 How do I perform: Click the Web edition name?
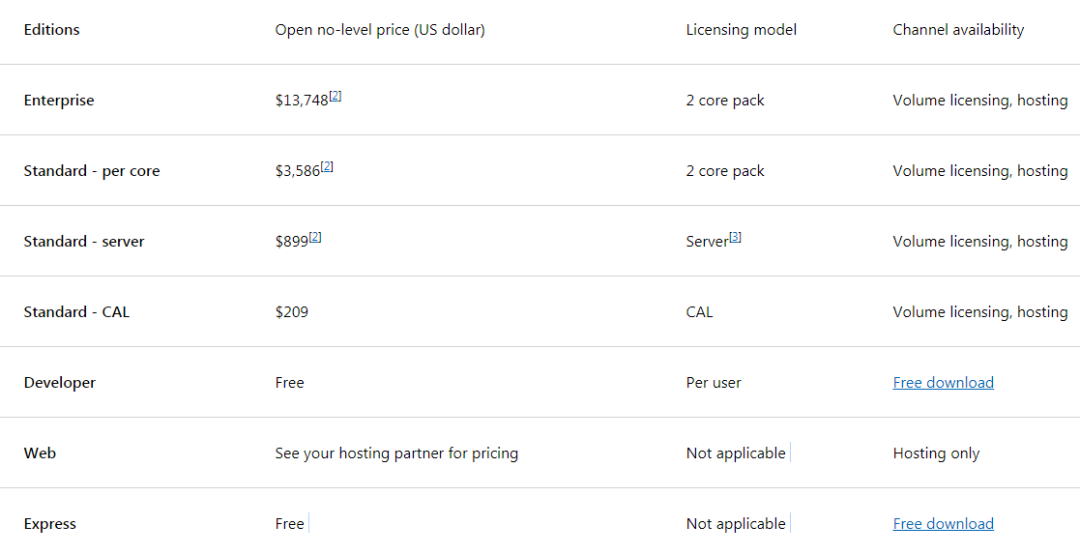pyautogui.click(x=40, y=453)
